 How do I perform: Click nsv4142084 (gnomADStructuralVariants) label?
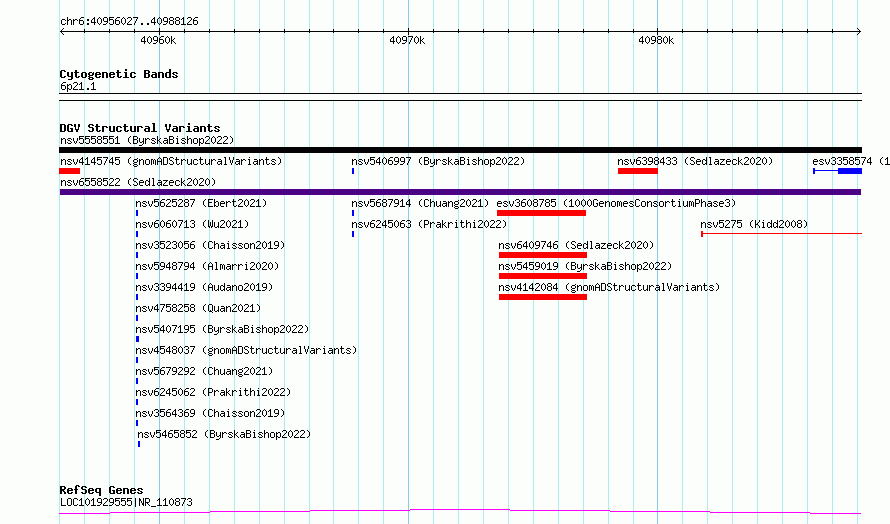(609, 287)
